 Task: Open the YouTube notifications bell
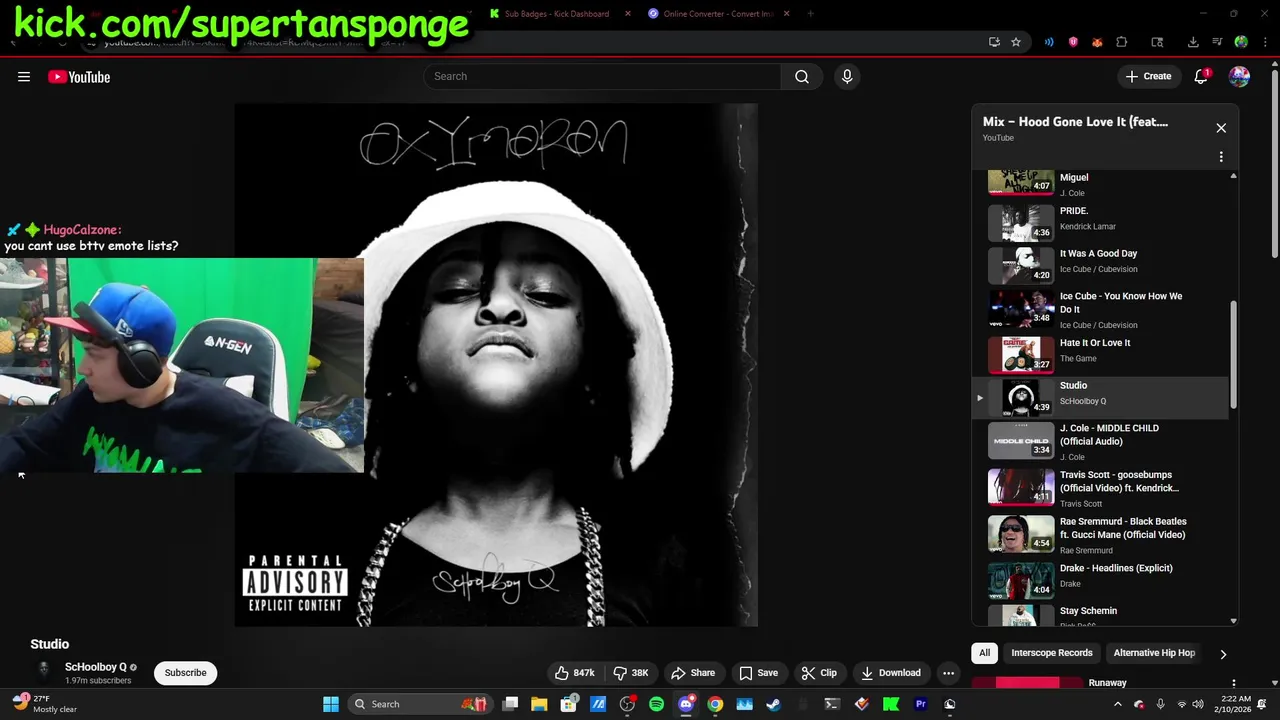click(1202, 77)
